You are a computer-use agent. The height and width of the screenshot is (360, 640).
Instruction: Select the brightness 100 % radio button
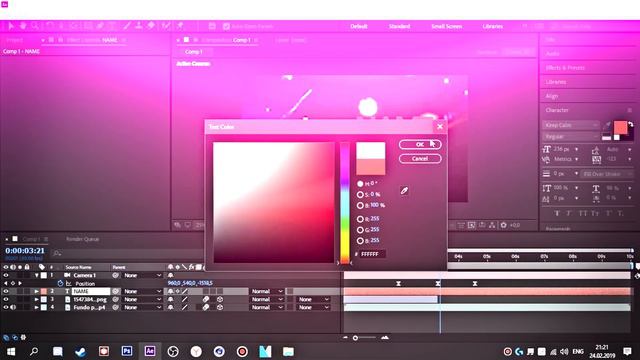[x=360, y=205]
